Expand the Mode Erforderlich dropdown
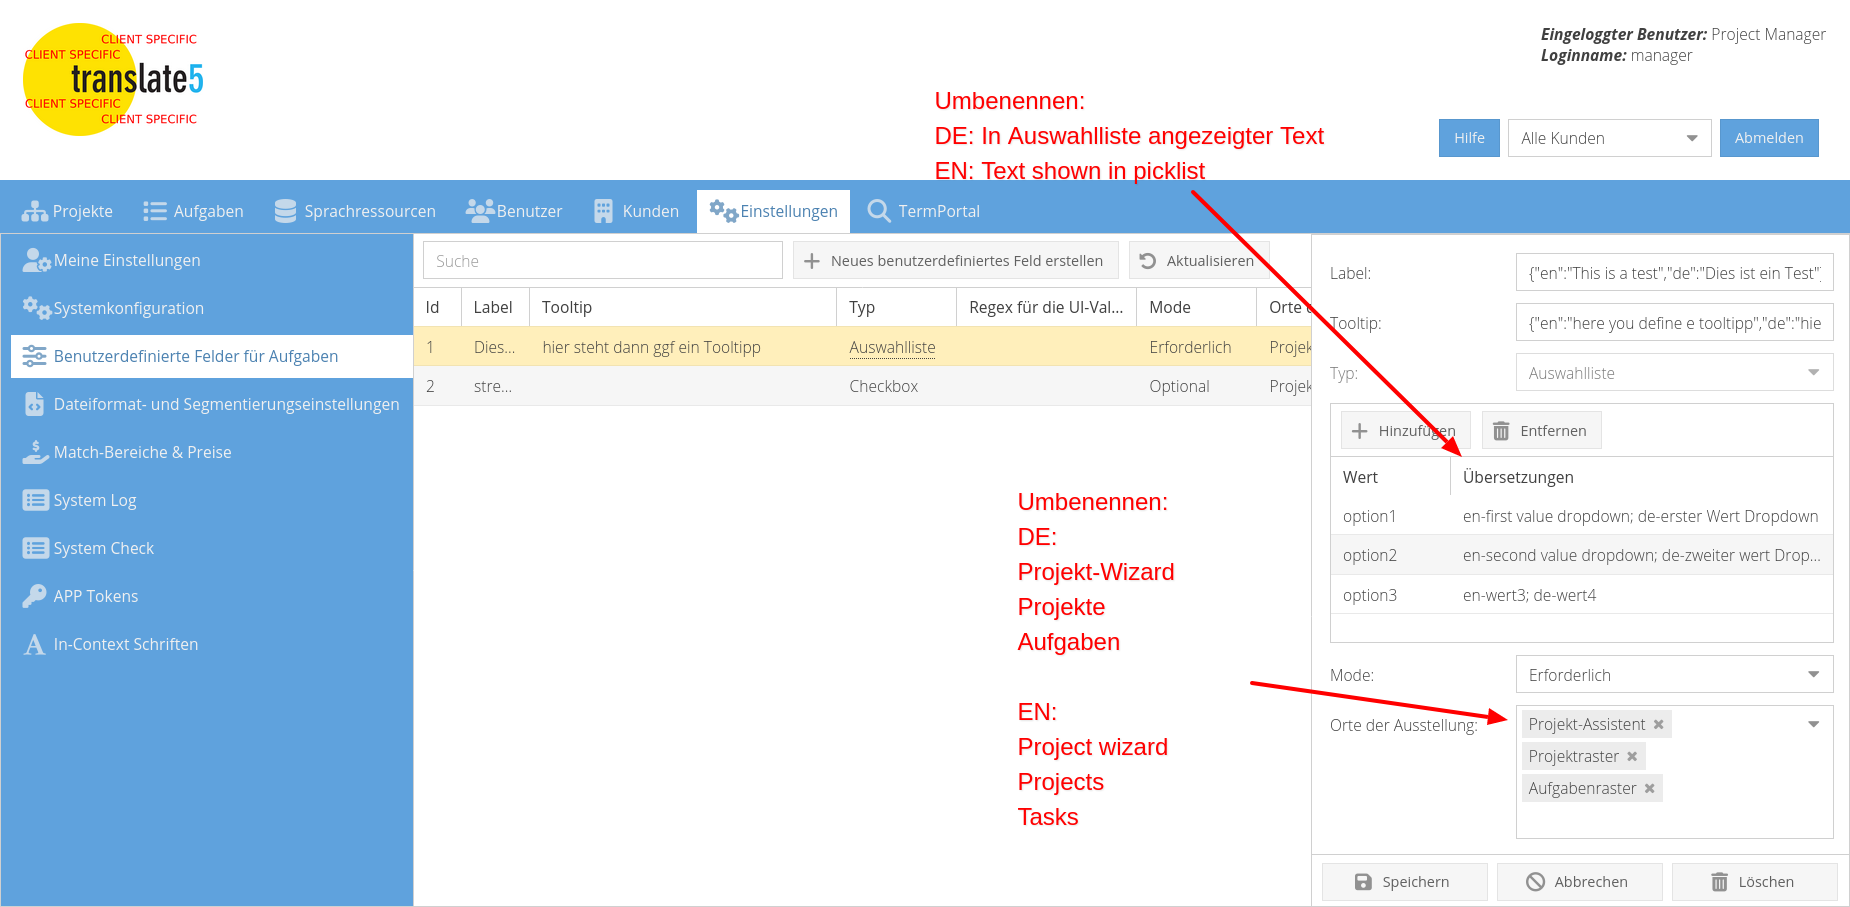Viewport: 1850px width, 907px height. click(x=1813, y=675)
